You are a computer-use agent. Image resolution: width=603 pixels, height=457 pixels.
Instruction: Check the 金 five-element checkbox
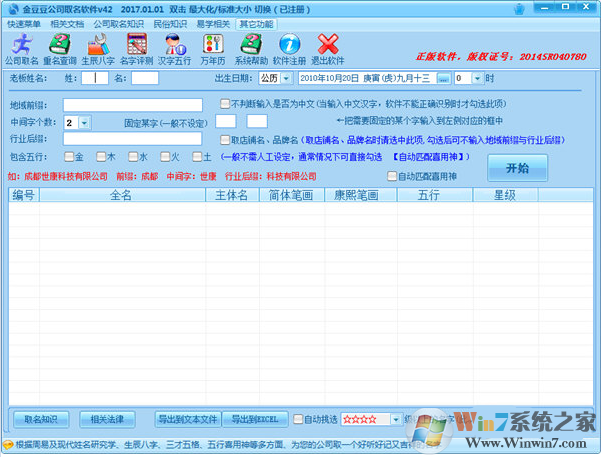coord(68,157)
